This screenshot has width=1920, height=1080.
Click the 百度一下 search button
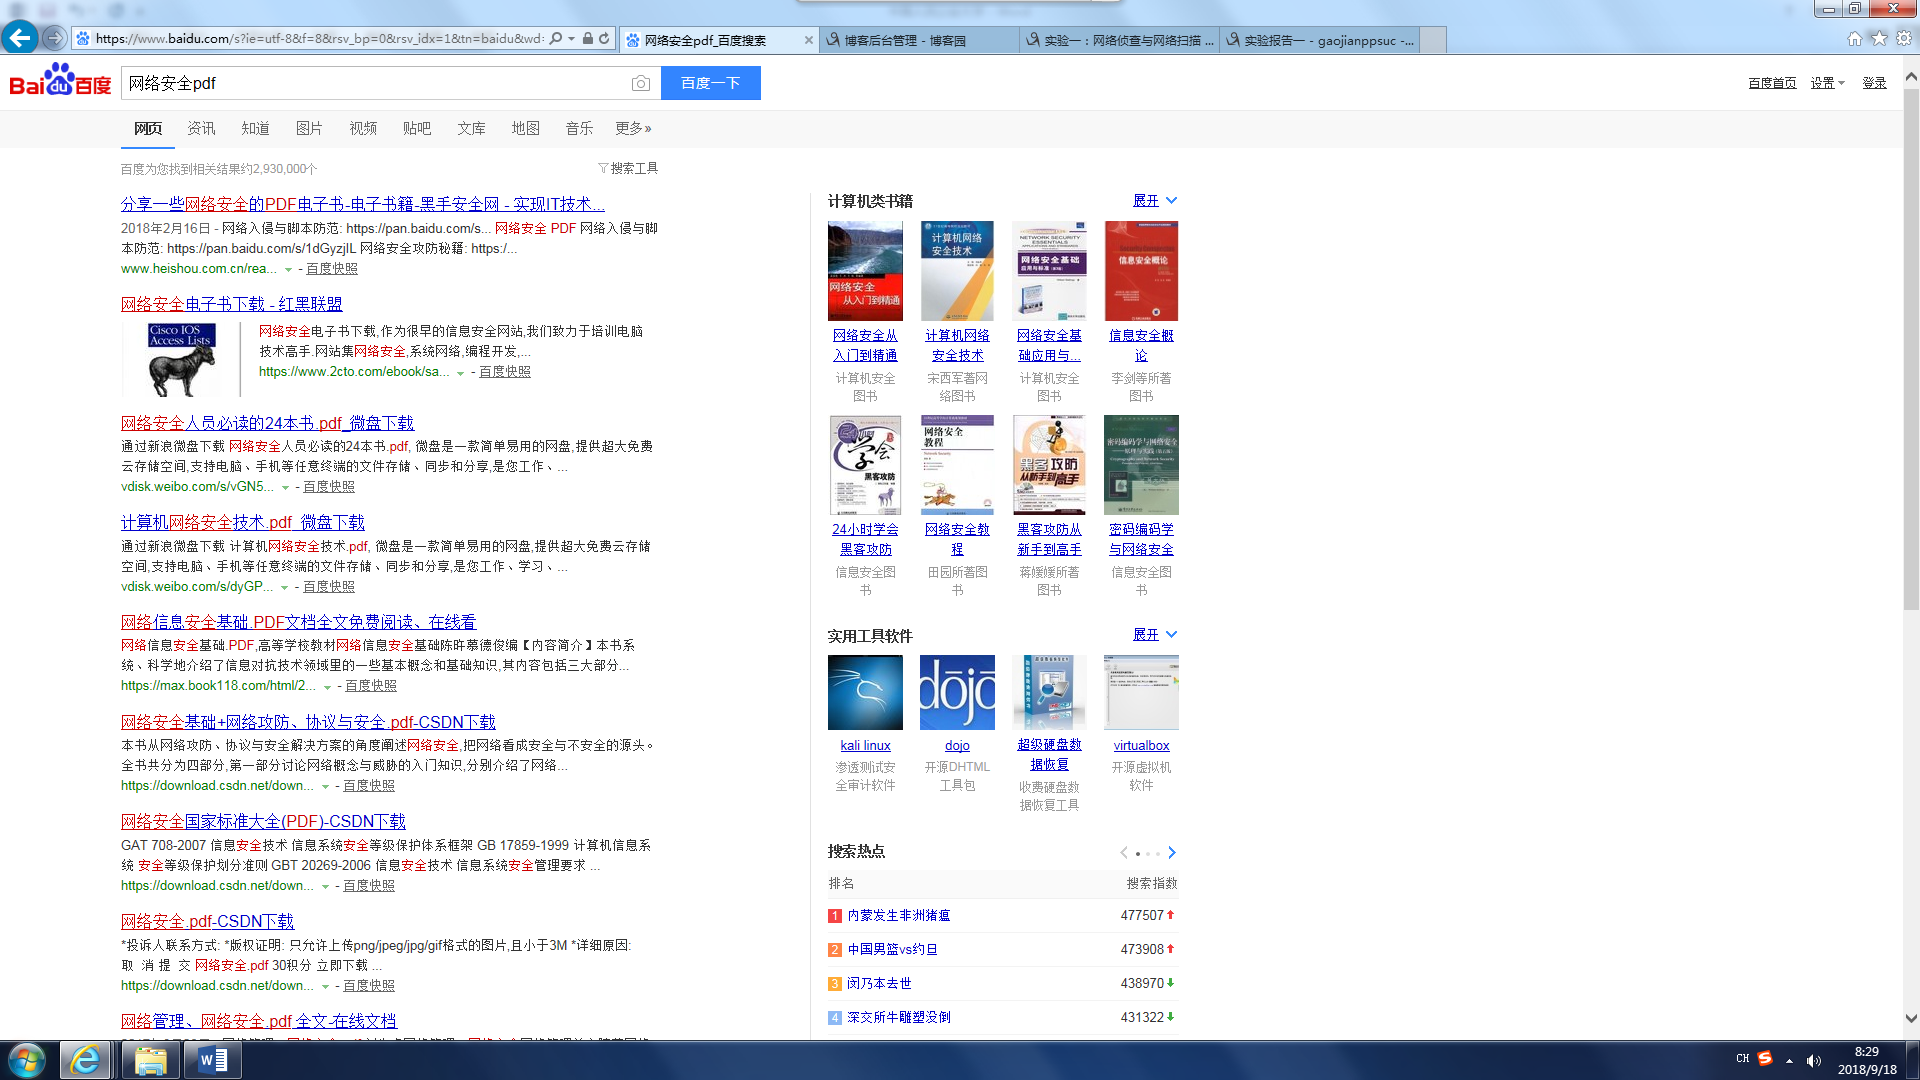[710, 83]
